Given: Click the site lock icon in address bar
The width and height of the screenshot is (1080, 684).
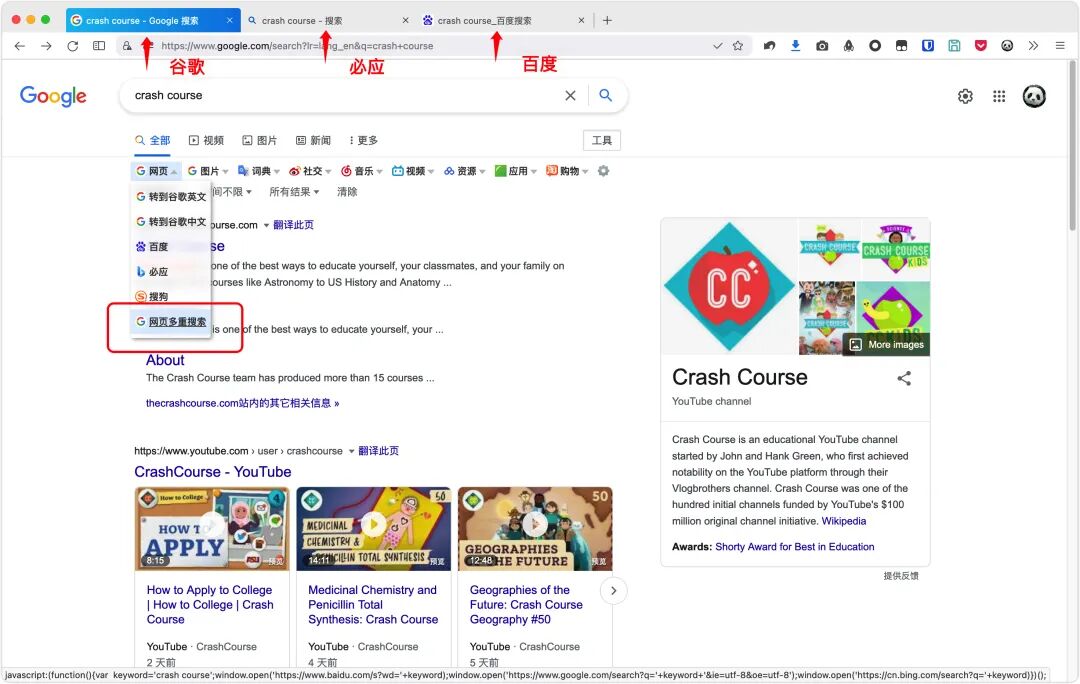Looking at the screenshot, I should point(127,46).
